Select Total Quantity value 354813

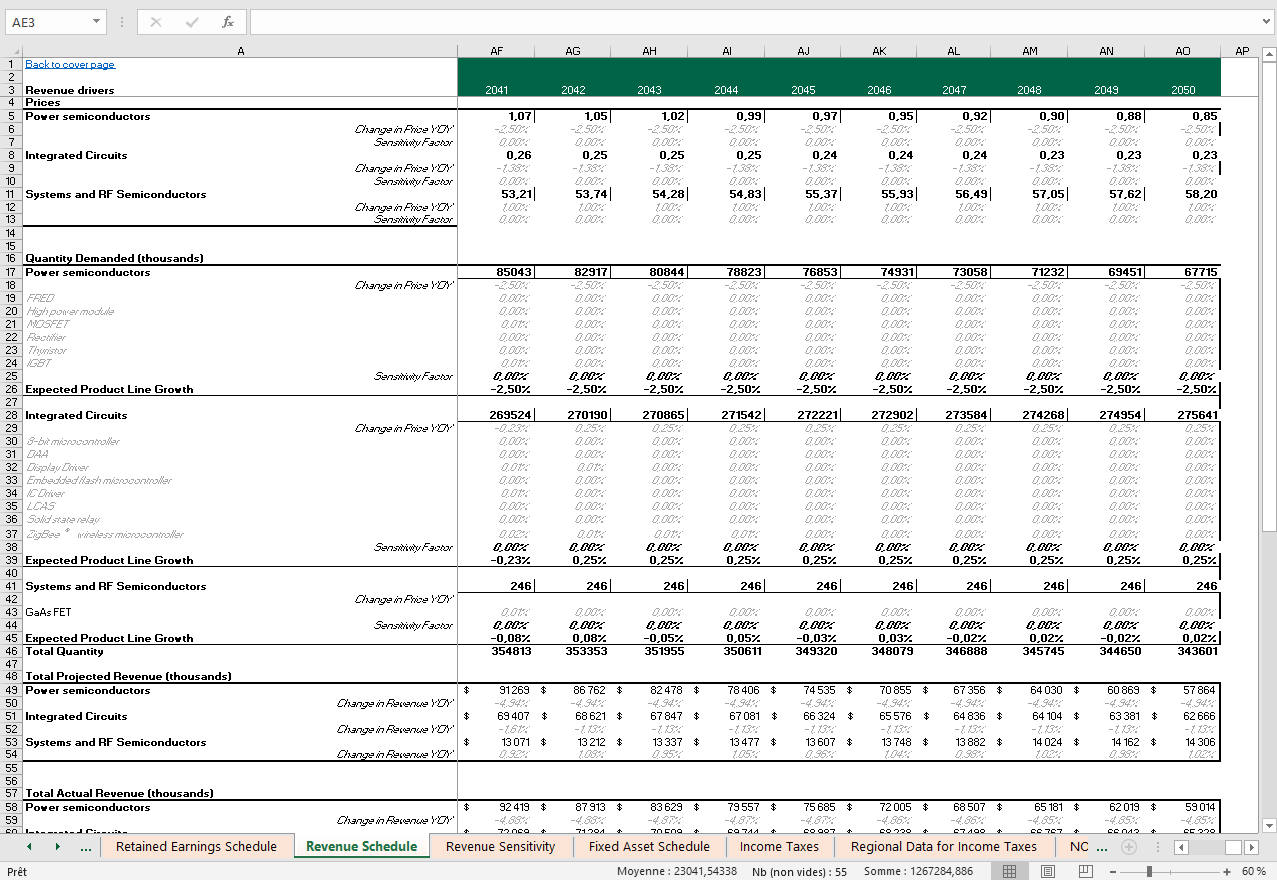pos(496,651)
